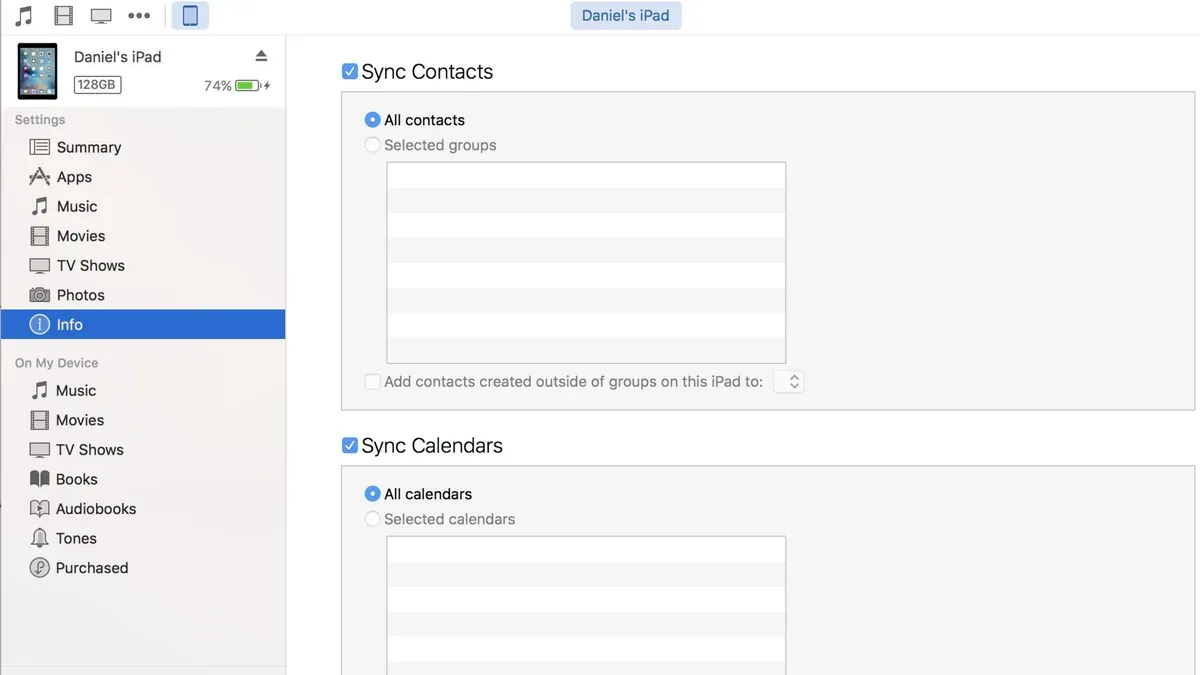Select the All contacts radio button

pyautogui.click(x=372, y=120)
